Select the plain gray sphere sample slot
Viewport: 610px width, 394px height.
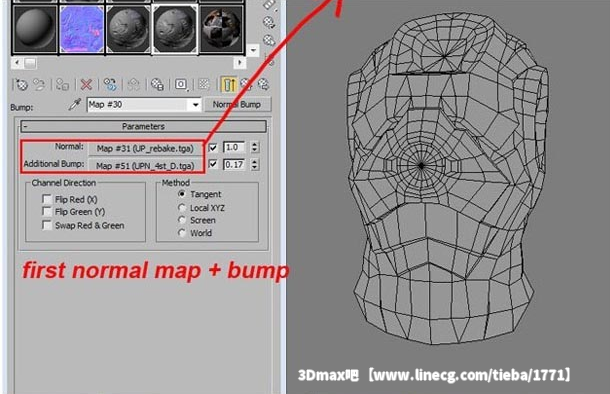[x=35, y=29]
